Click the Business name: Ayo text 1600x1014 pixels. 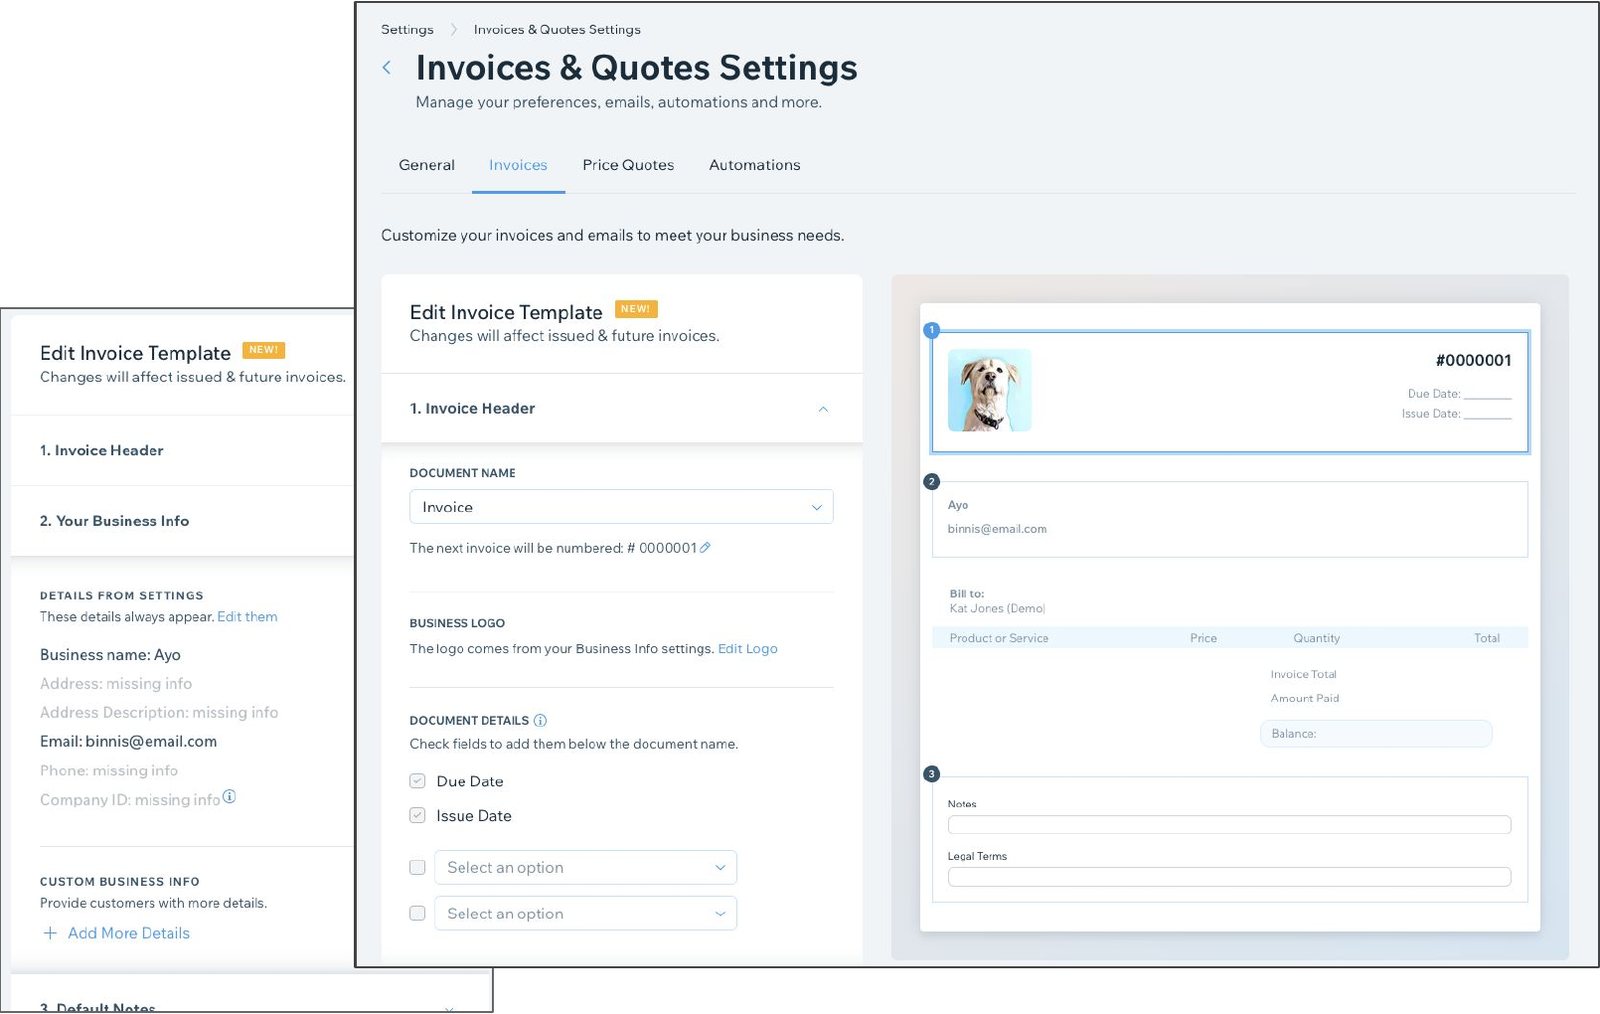(x=110, y=655)
